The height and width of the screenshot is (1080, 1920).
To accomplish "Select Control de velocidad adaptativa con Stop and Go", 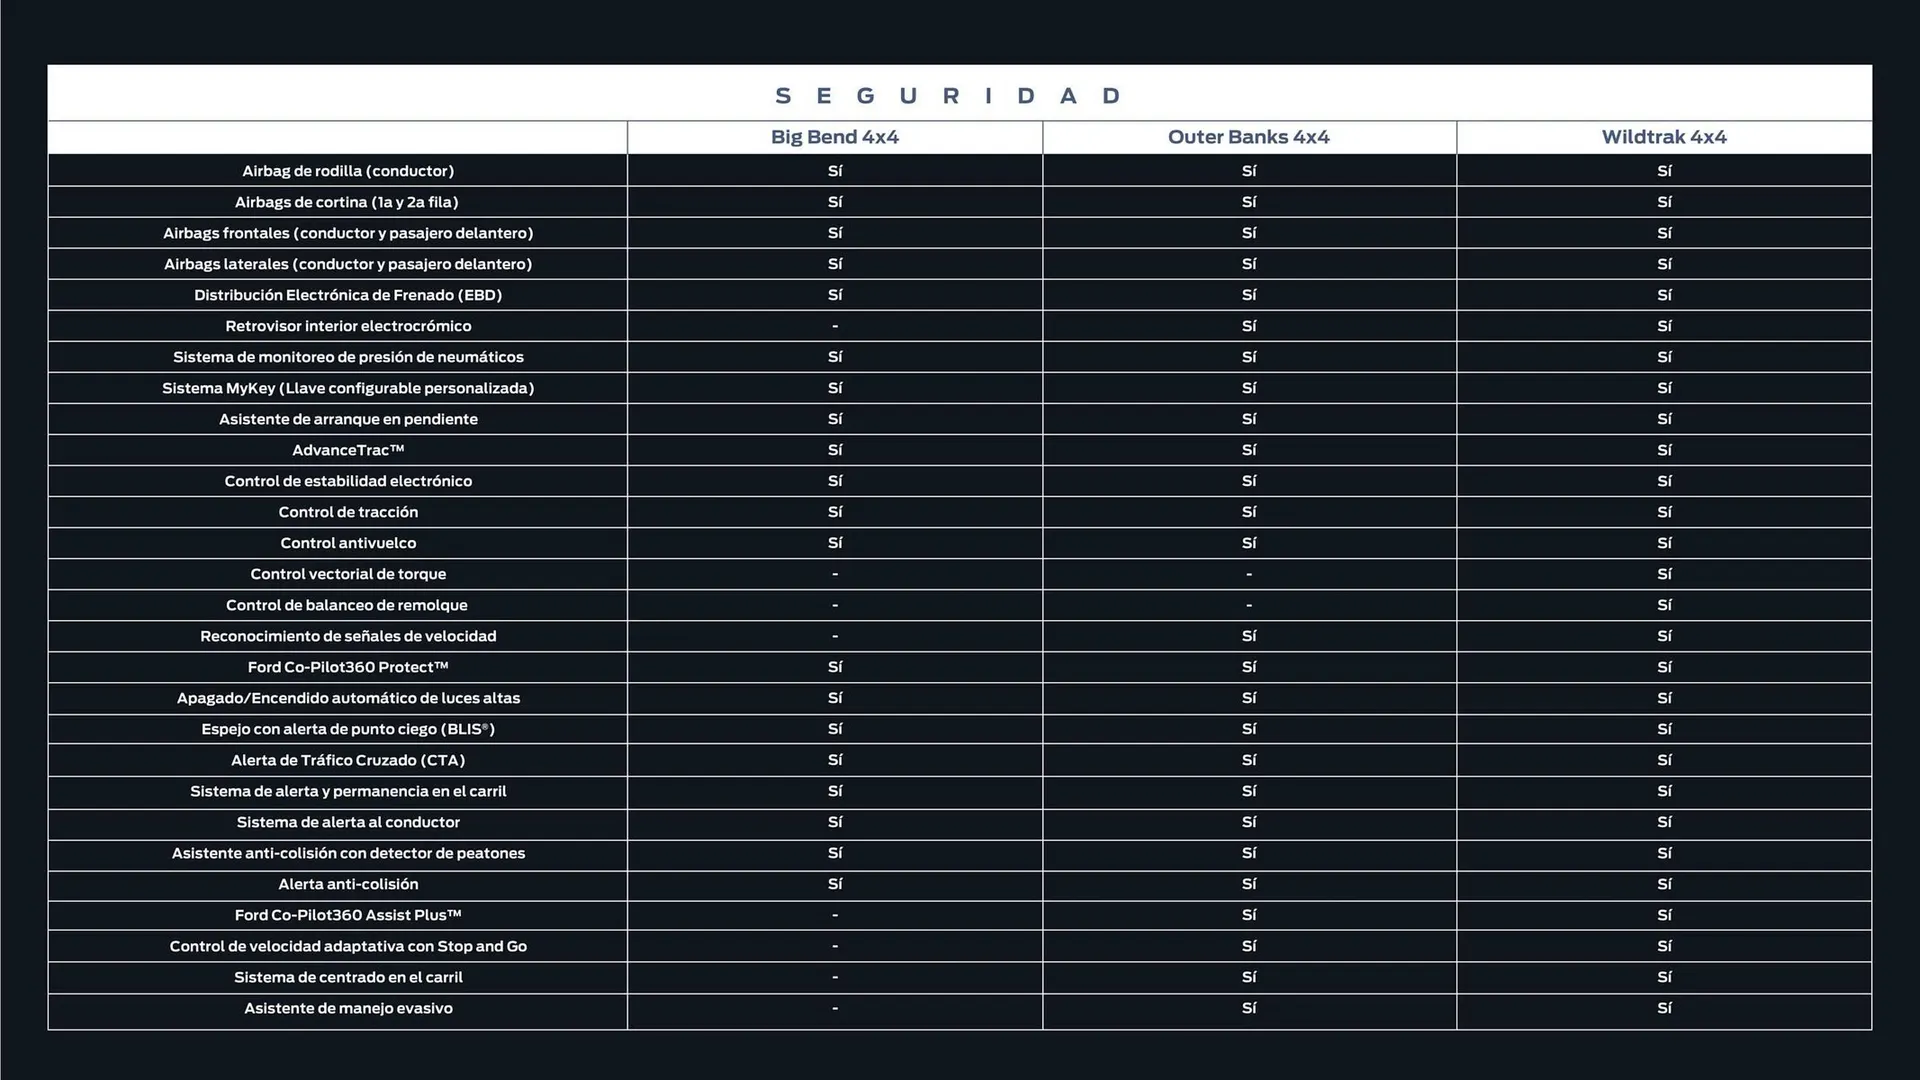I will (x=348, y=946).
